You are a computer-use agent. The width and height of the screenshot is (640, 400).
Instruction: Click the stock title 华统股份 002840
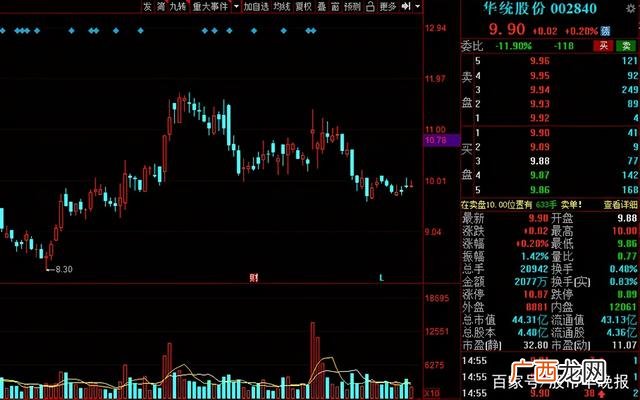tap(540, 8)
